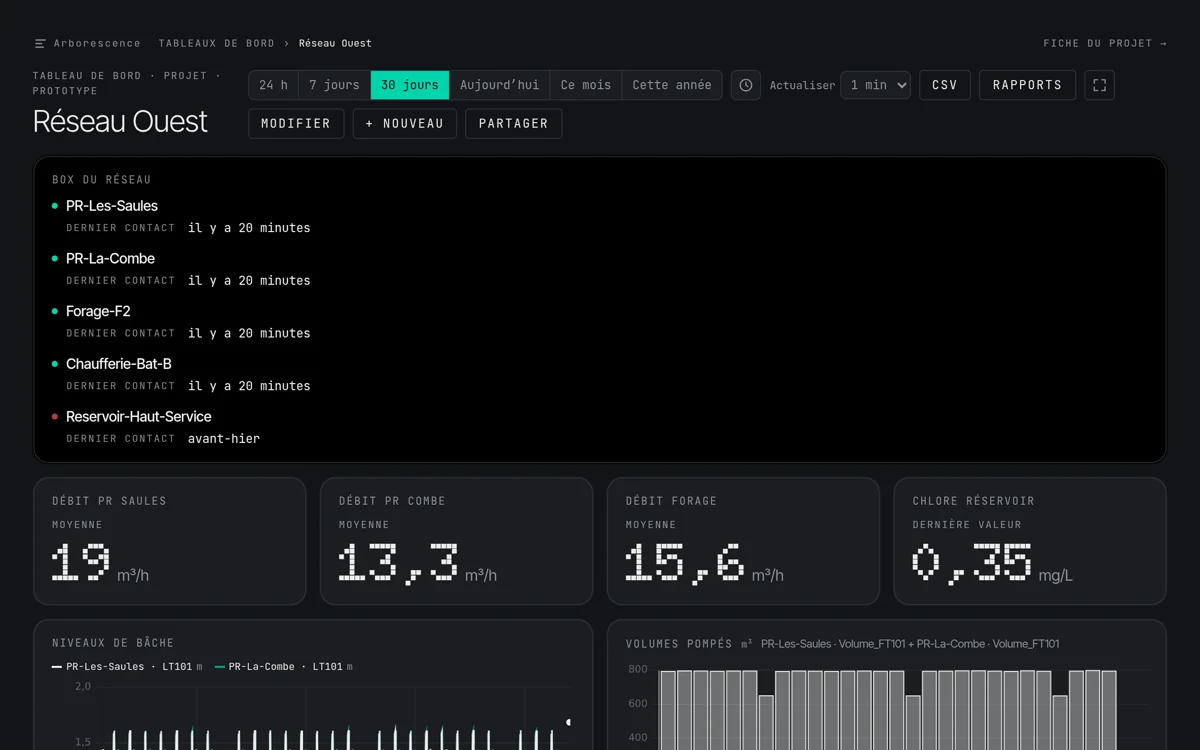Choose the 30 jours range

click(410, 85)
